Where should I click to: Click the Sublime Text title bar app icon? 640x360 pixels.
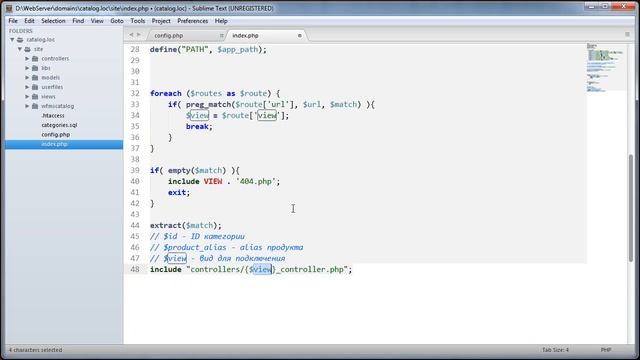coord(9,8)
